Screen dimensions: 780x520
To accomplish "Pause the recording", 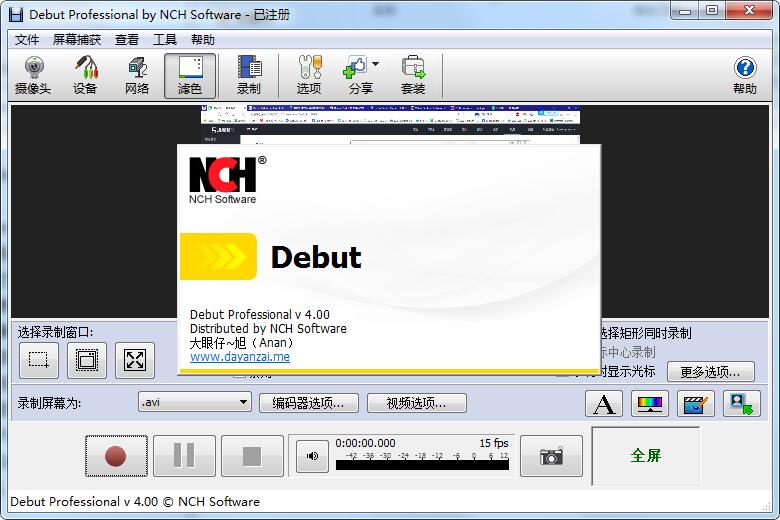I will coord(184,456).
